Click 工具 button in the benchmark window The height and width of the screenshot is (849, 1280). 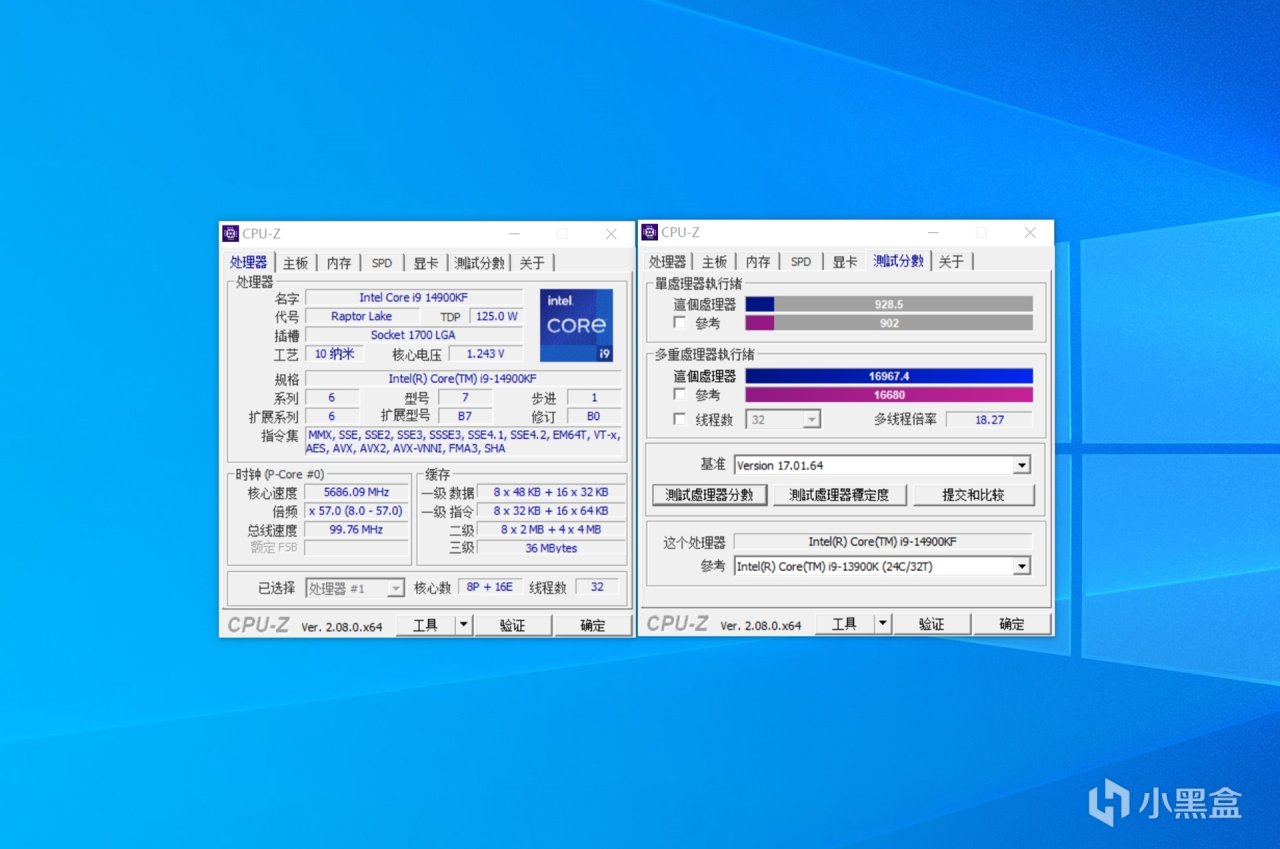click(x=844, y=624)
